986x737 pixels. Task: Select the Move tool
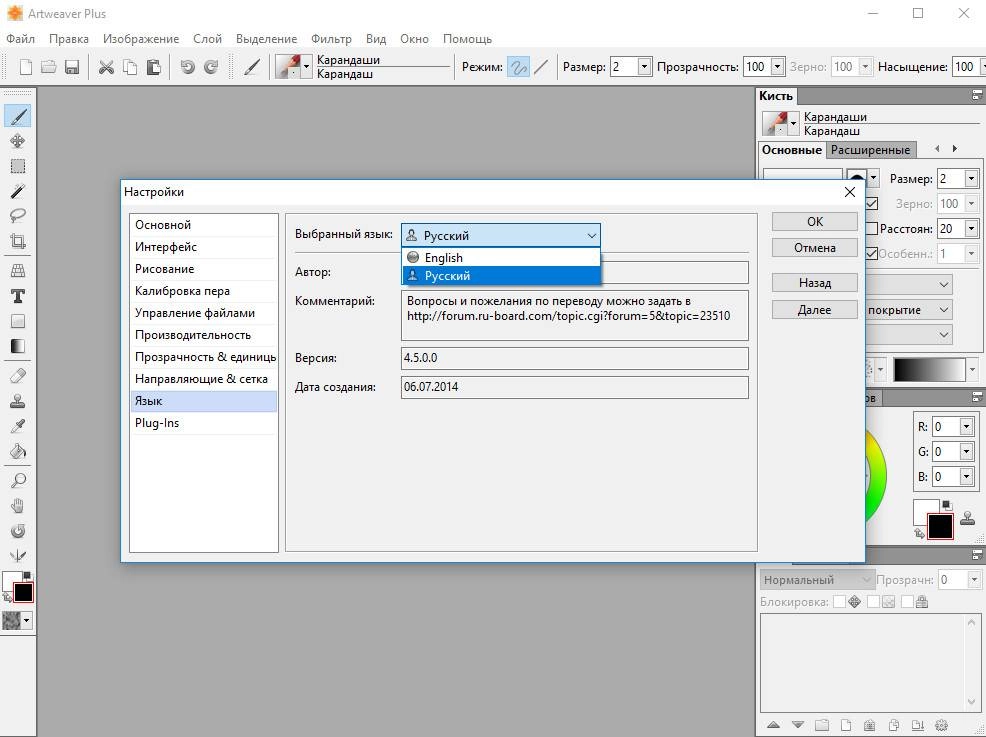point(18,141)
